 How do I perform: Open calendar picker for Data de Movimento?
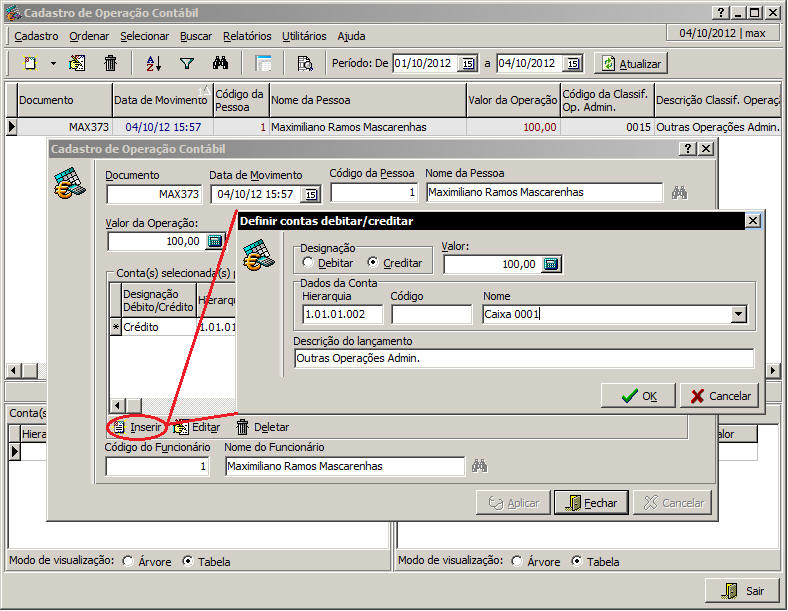coord(310,194)
